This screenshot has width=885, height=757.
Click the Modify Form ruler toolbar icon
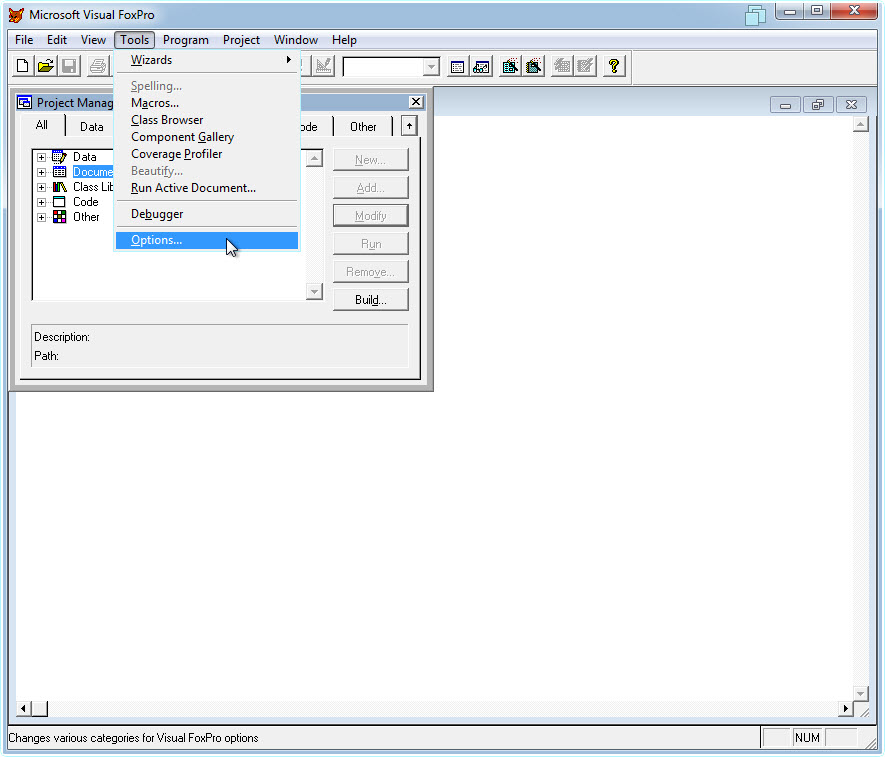click(323, 66)
